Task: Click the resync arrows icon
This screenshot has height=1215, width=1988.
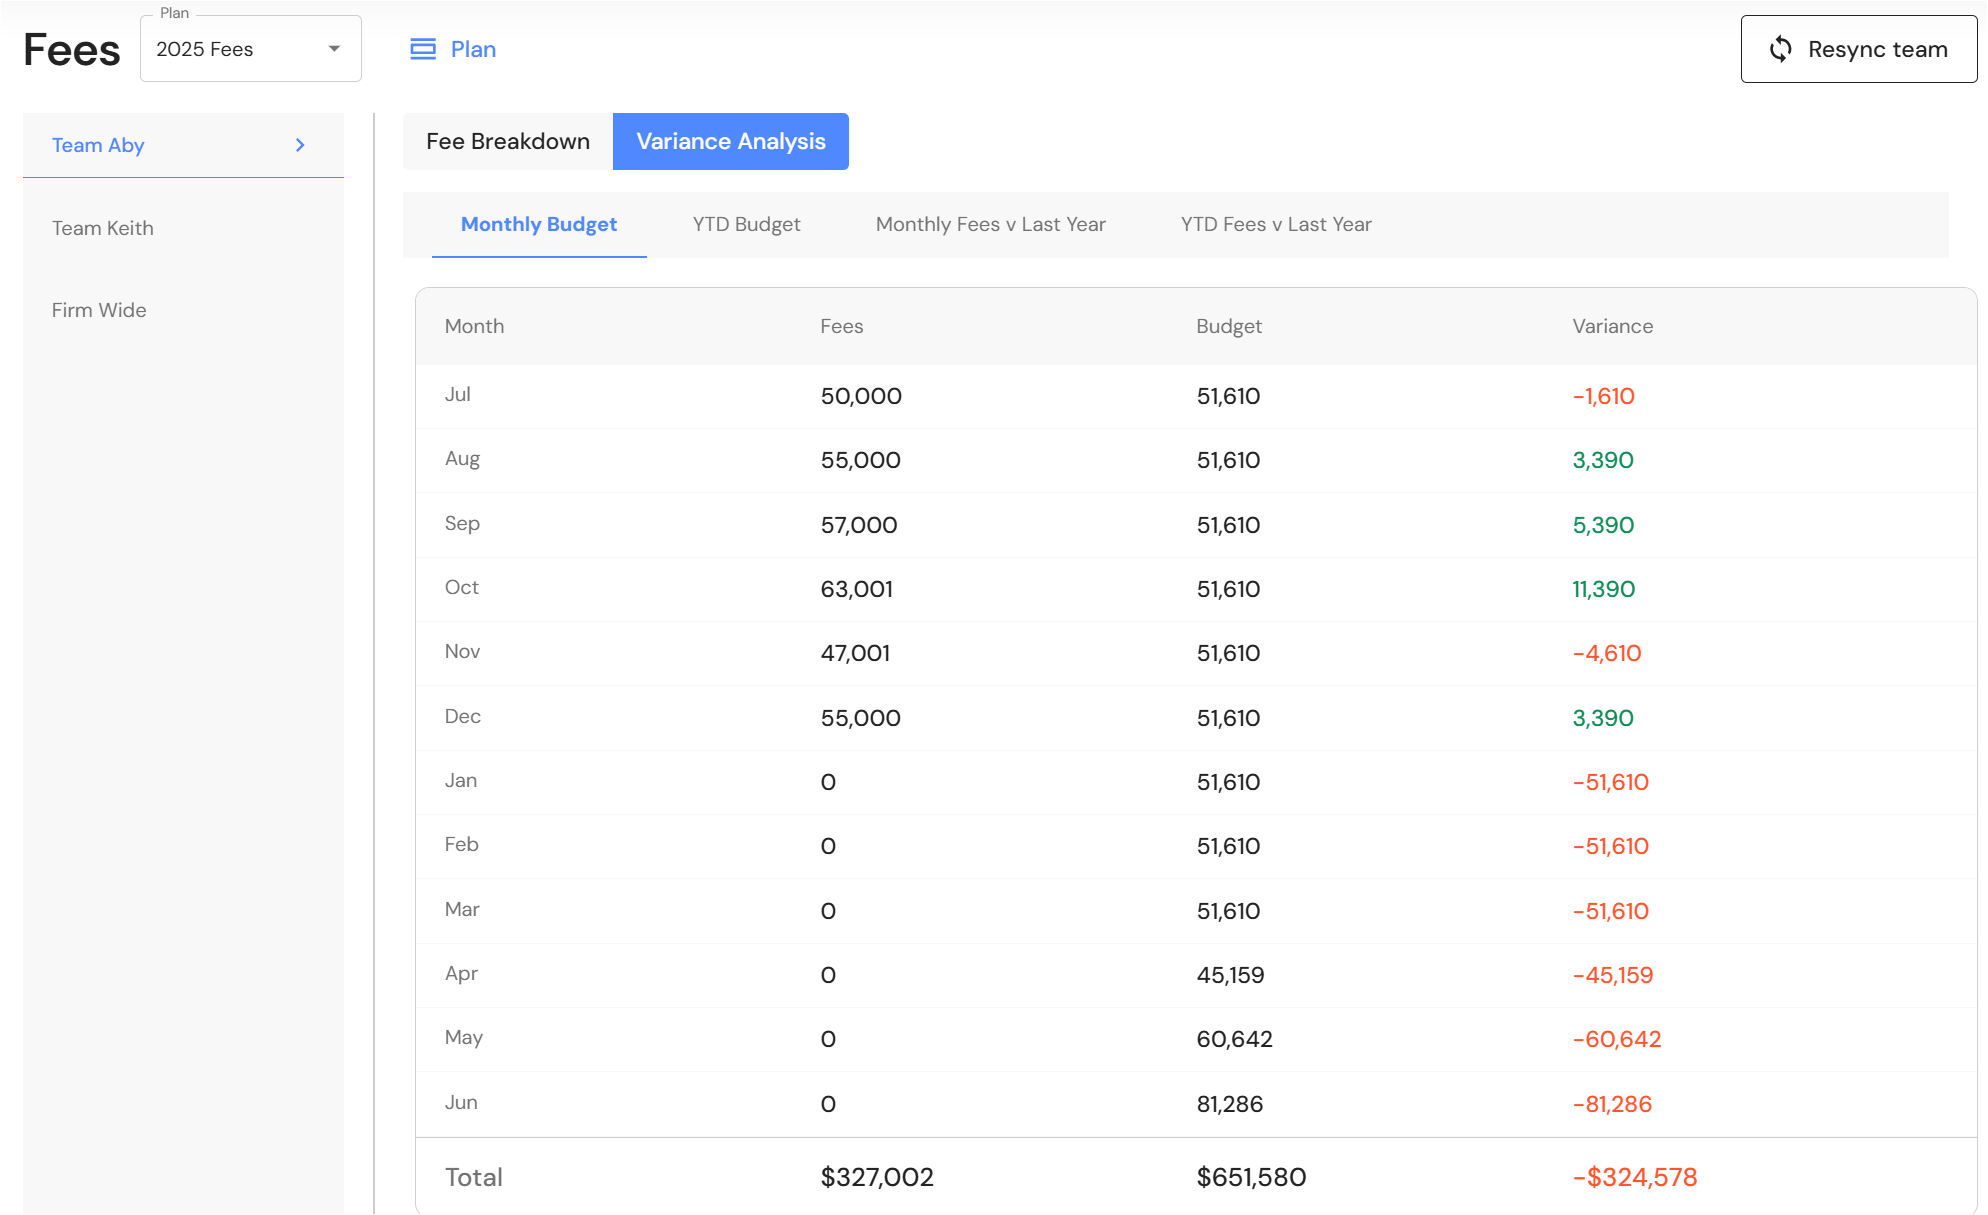Action: (x=1780, y=49)
